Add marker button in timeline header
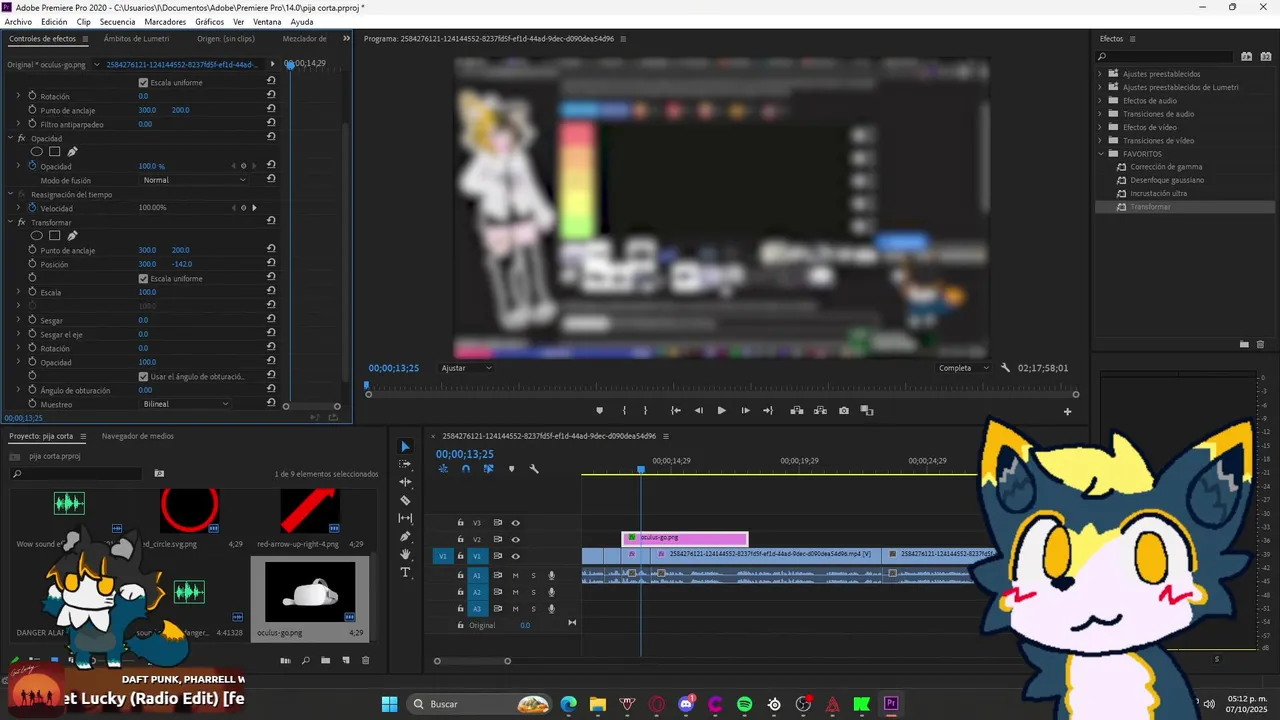The image size is (1280, 720). click(x=511, y=469)
